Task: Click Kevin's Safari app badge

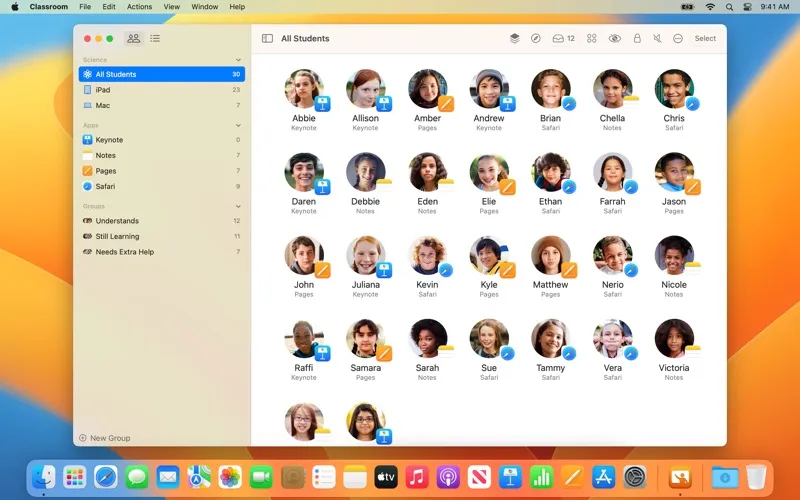Action: [x=445, y=270]
